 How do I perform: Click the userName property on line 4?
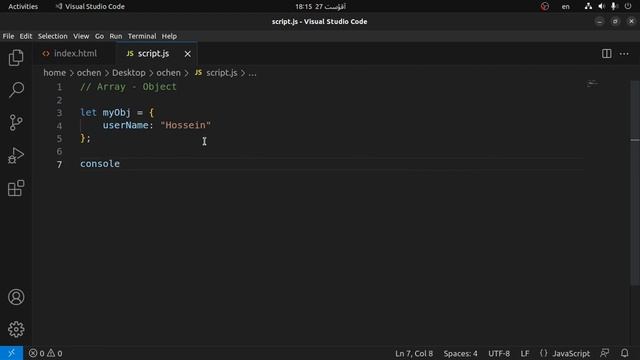(125, 125)
